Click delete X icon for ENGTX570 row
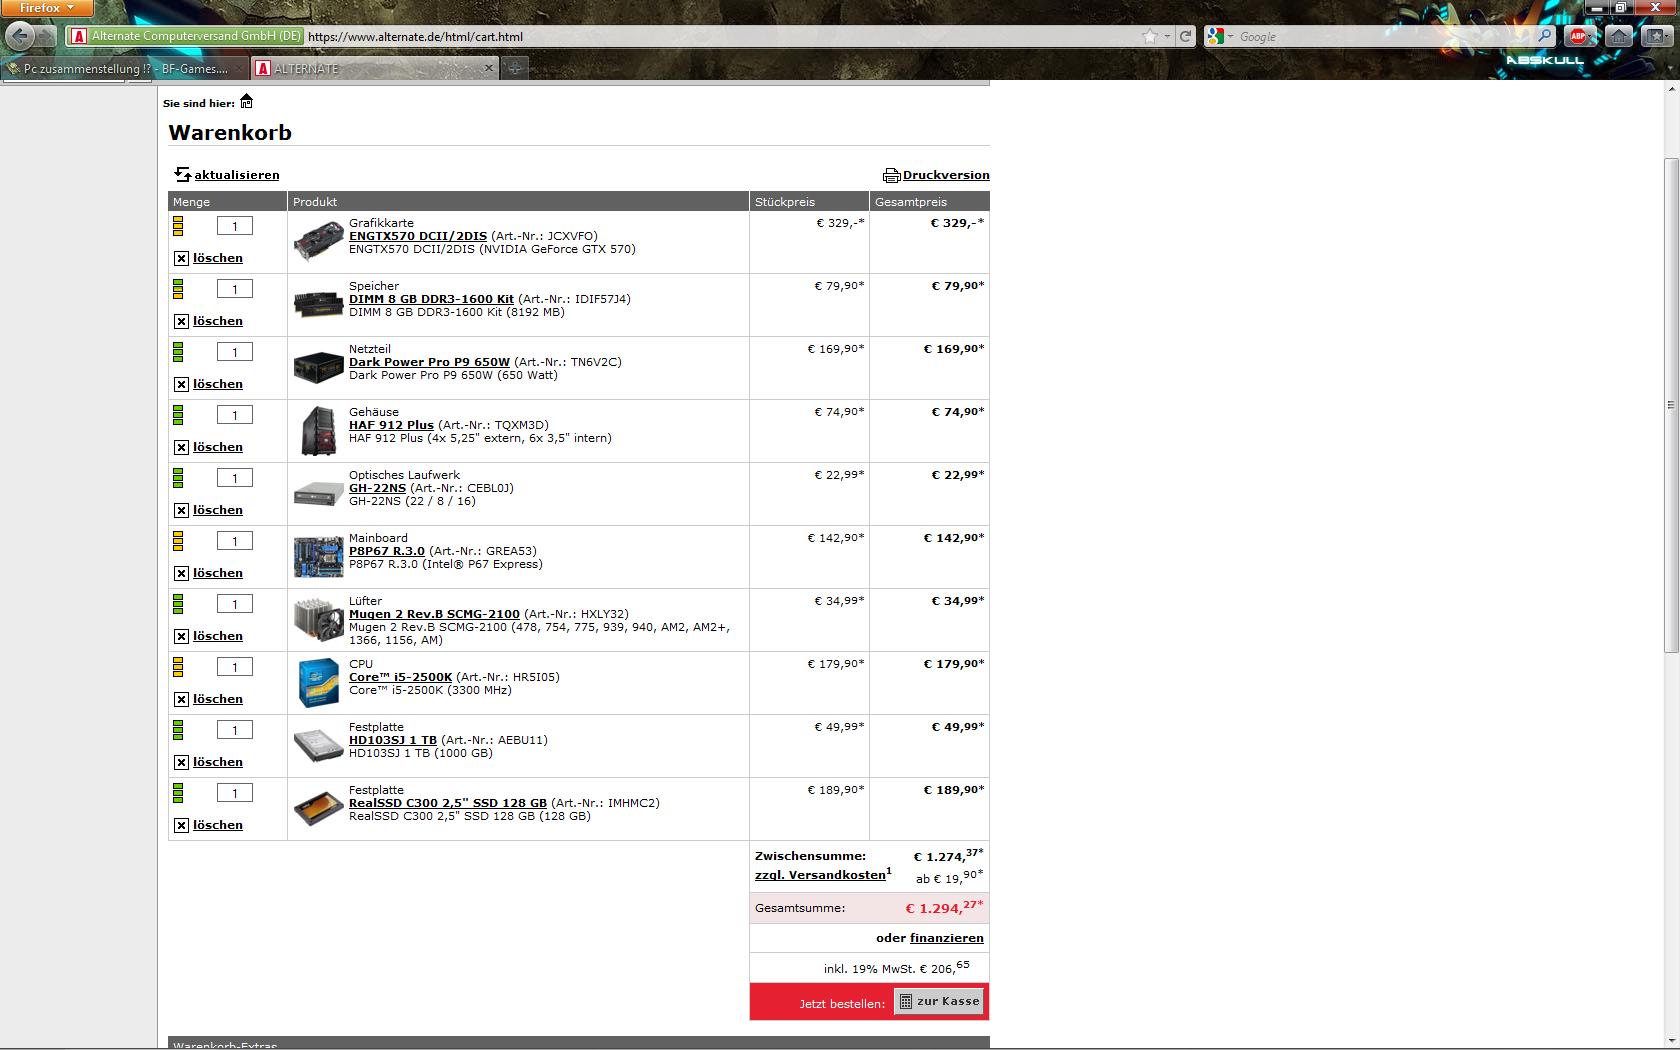This screenshot has width=1680, height=1050. [x=181, y=258]
